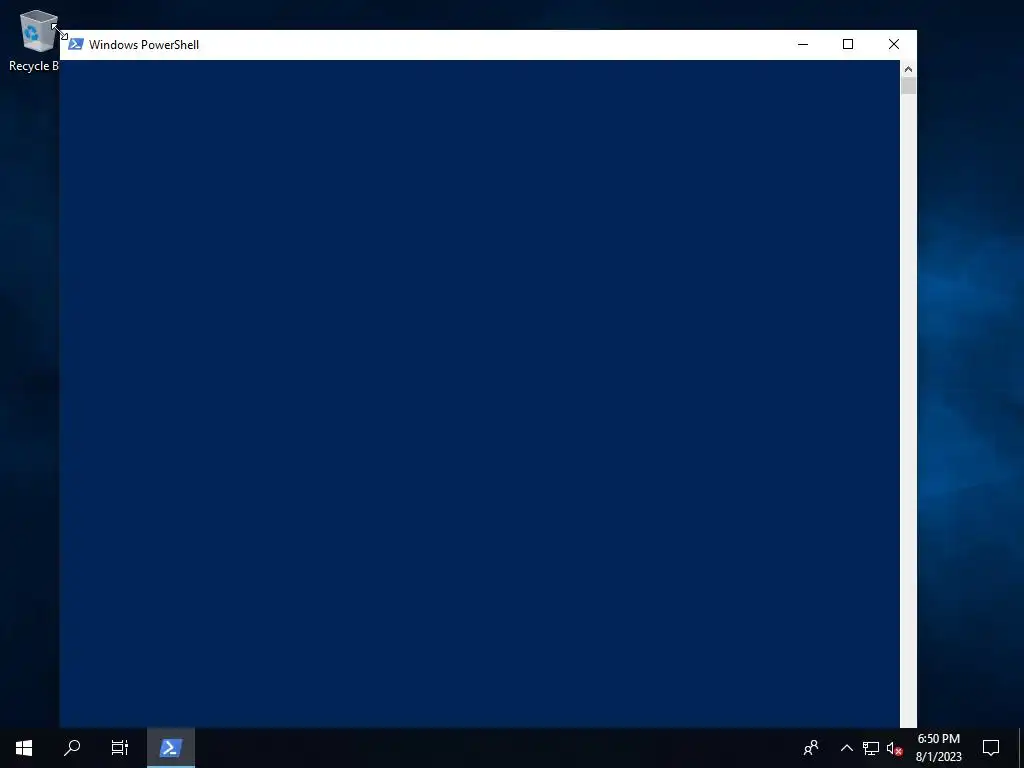Open Task View on the taskbar
The width and height of the screenshot is (1024, 768).
pos(120,748)
